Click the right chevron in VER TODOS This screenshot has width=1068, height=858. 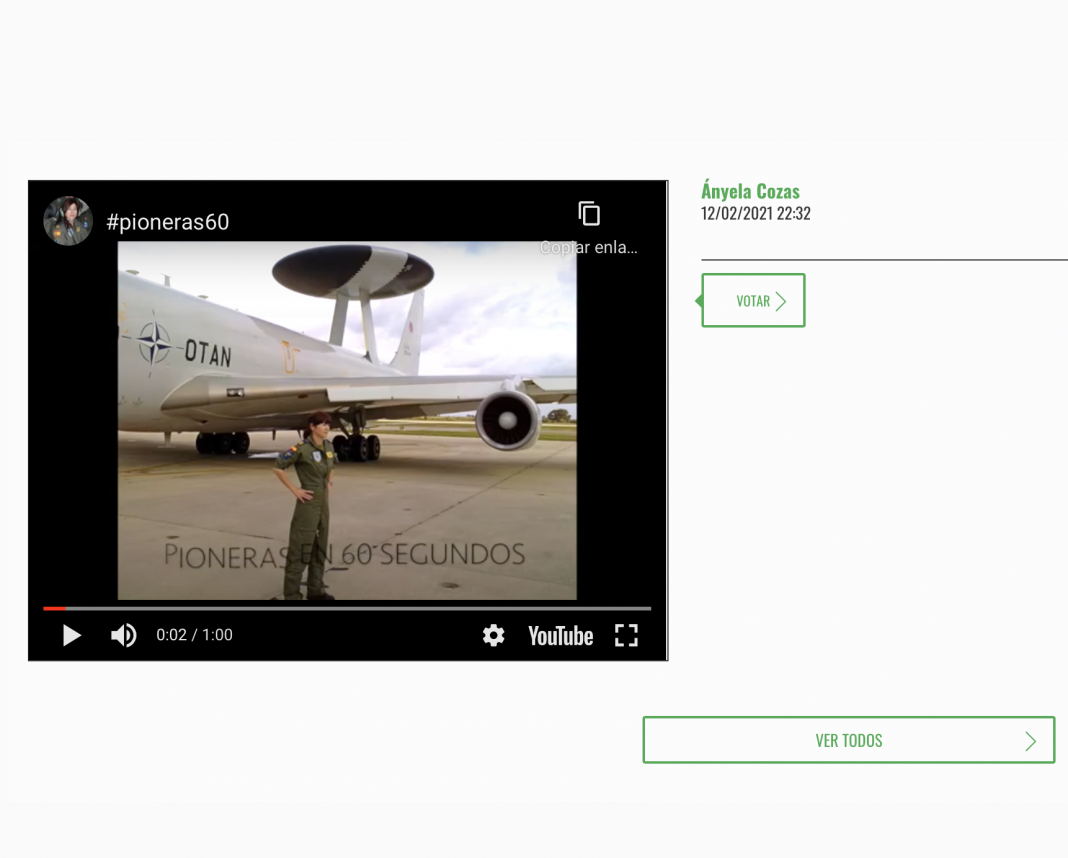point(1030,741)
